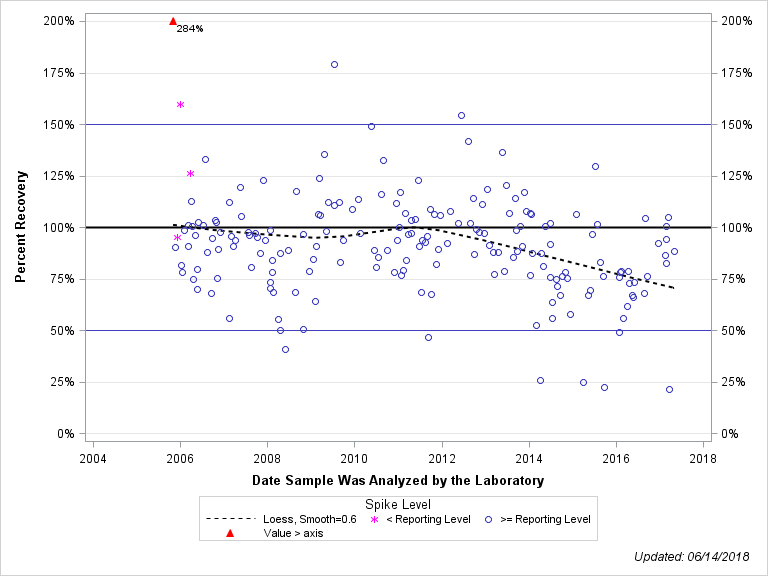Viewport: 768px width, 576px height.
Task: Click the left axis 175% label
Action: [x=59, y=73]
